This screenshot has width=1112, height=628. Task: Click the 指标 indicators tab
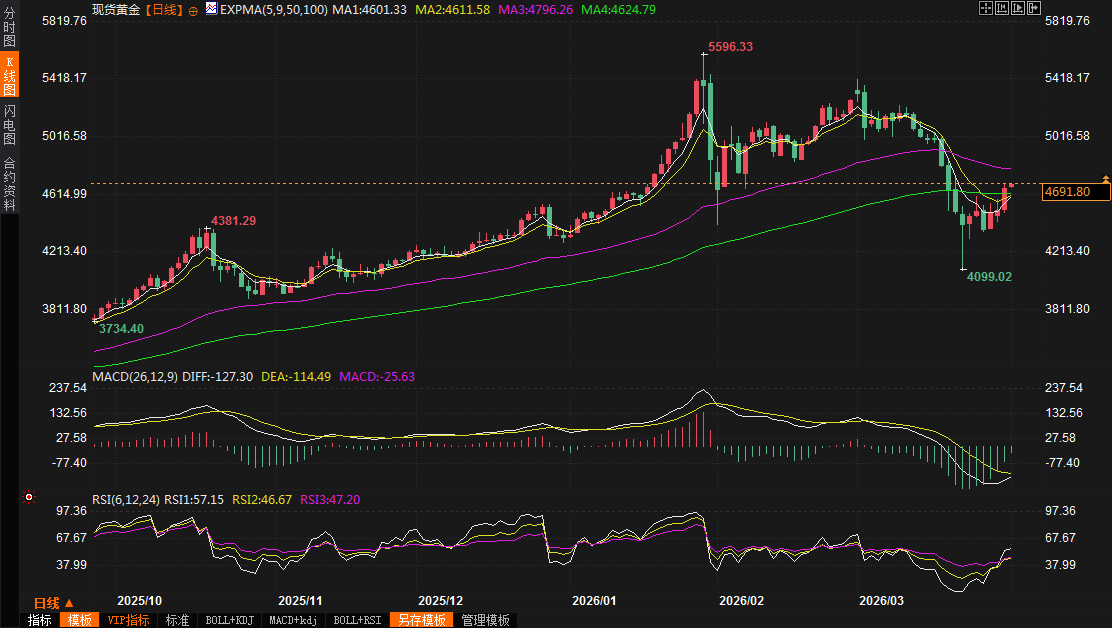(40, 620)
